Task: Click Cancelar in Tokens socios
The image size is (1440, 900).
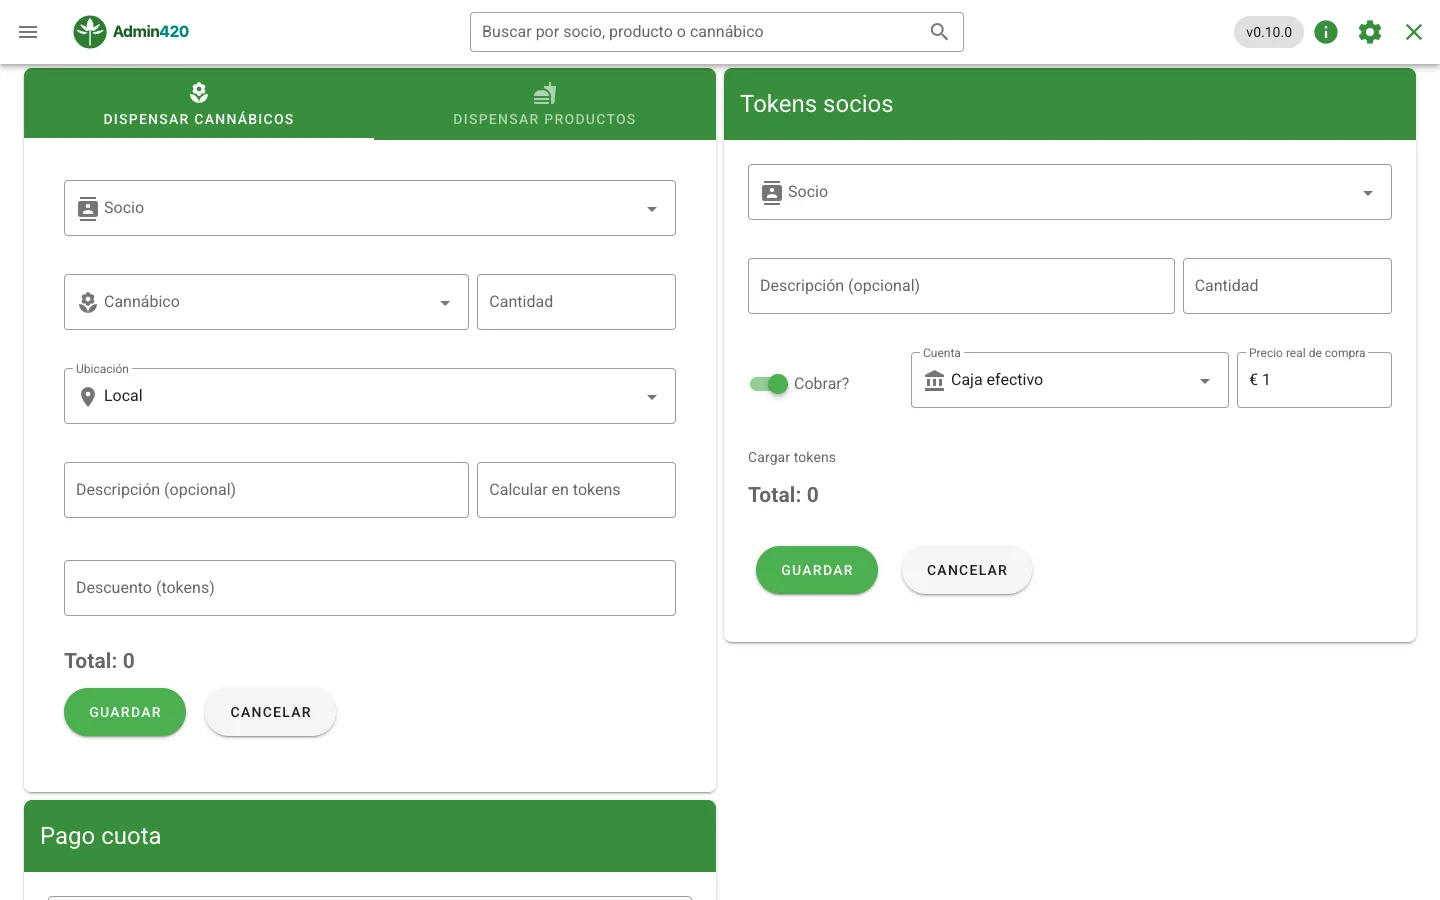Action: [x=967, y=570]
